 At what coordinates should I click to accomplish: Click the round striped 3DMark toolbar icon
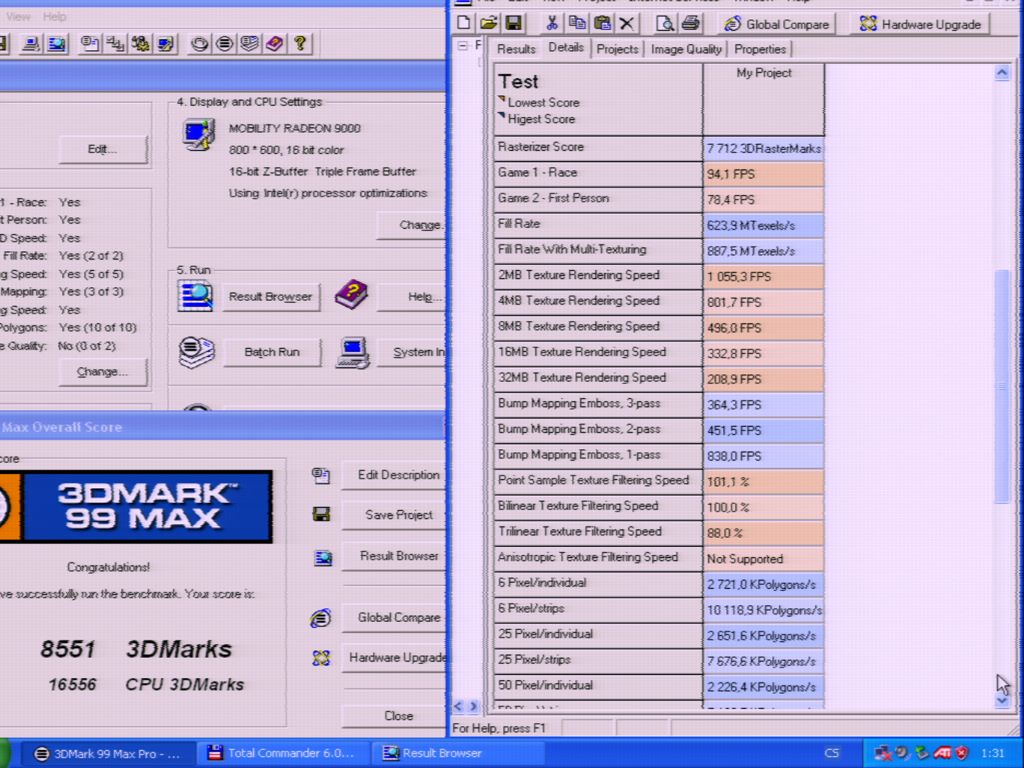pyautogui.click(x=225, y=44)
